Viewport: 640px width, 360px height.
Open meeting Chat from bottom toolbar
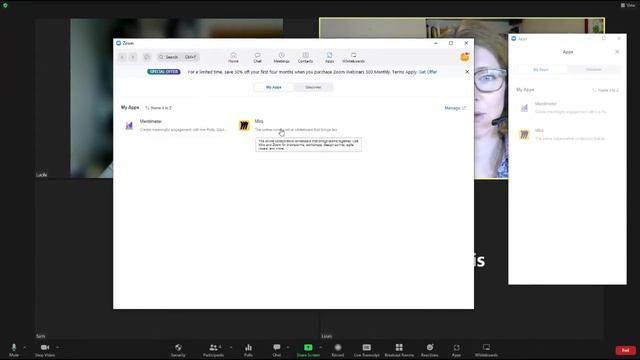pos(277,350)
